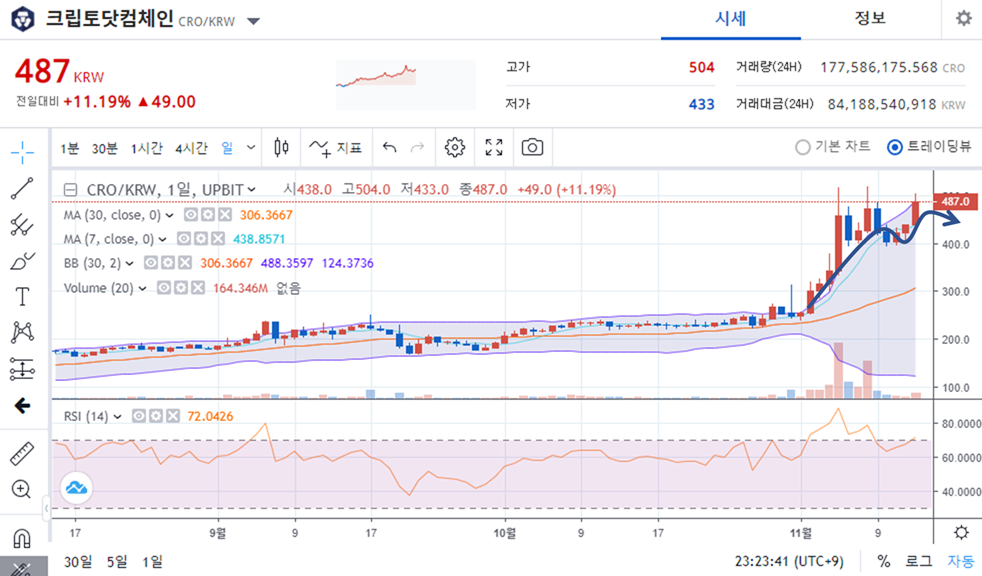Select the XABCD pattern tool
This screenshot has width=982, height=576.
(x=23, y=332)
